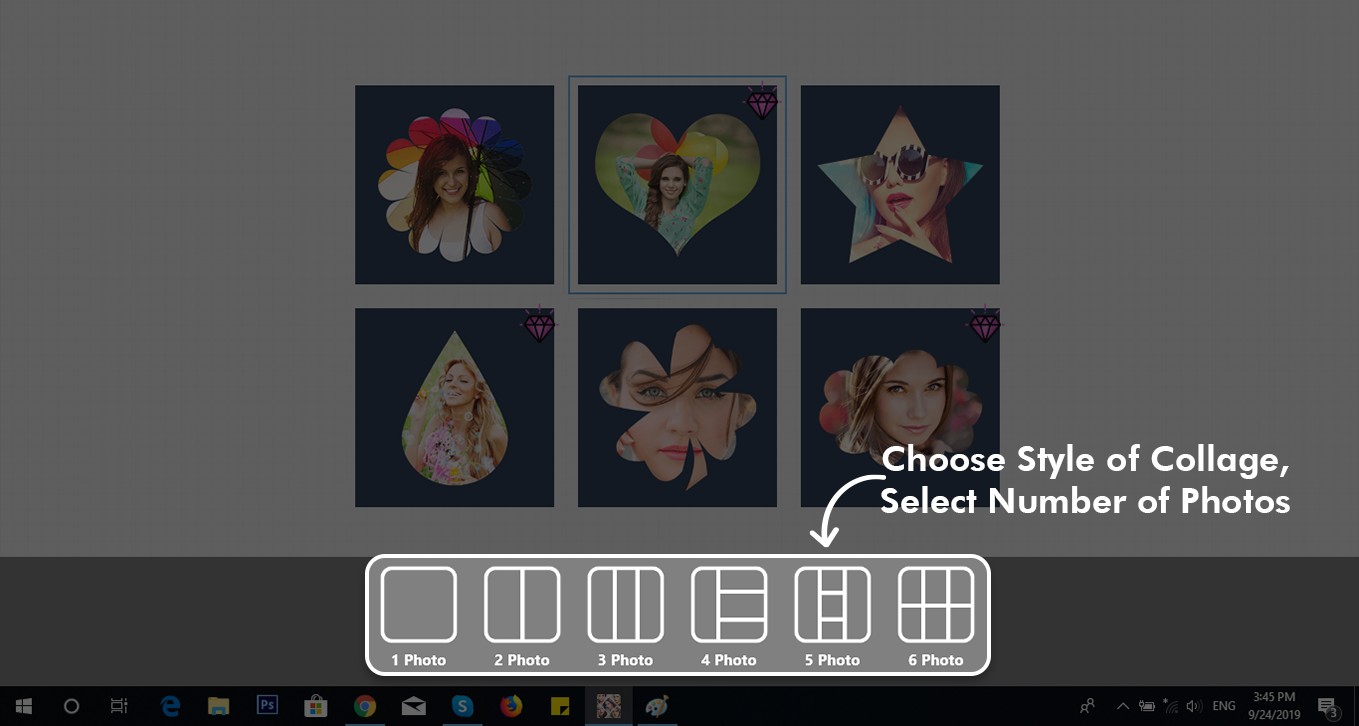Select the four-leaf clover shape frame
The height and width of the screenshot is (726, 1359).
pyautogui.click(x=677, y=407)
